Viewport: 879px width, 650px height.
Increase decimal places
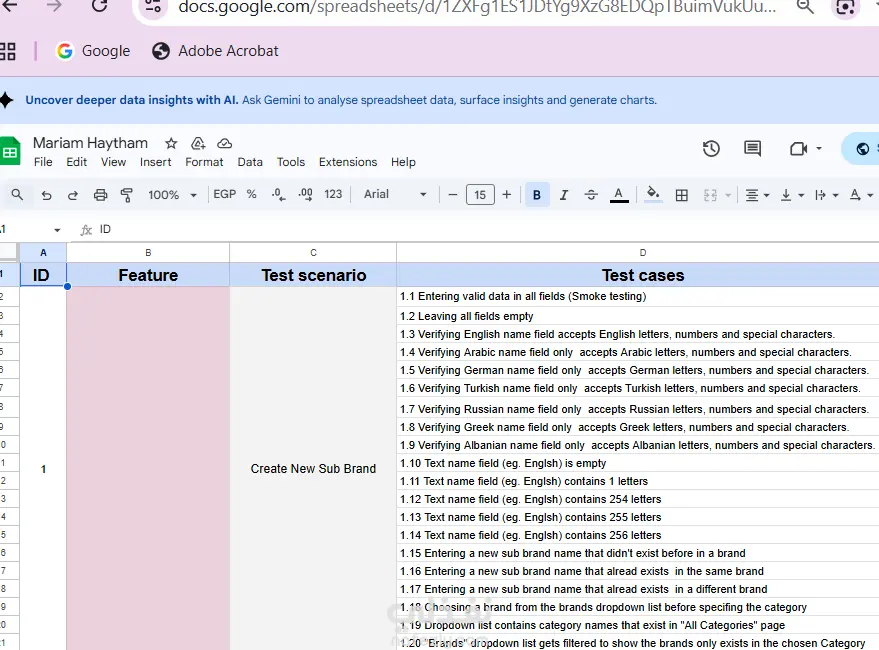pos(306,195)
